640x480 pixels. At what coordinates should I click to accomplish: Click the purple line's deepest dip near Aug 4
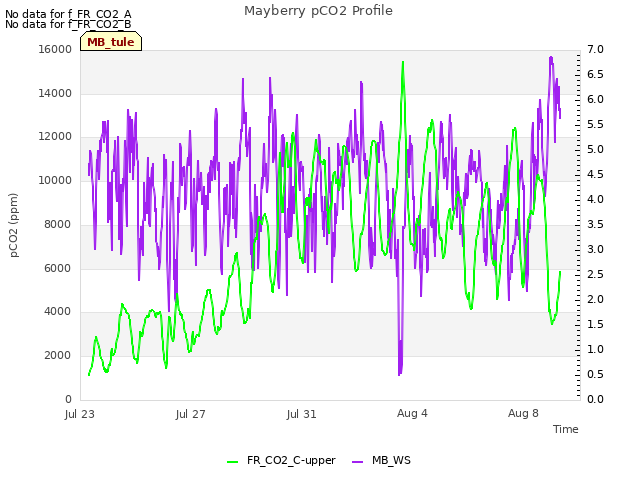[x=400, y=373]
